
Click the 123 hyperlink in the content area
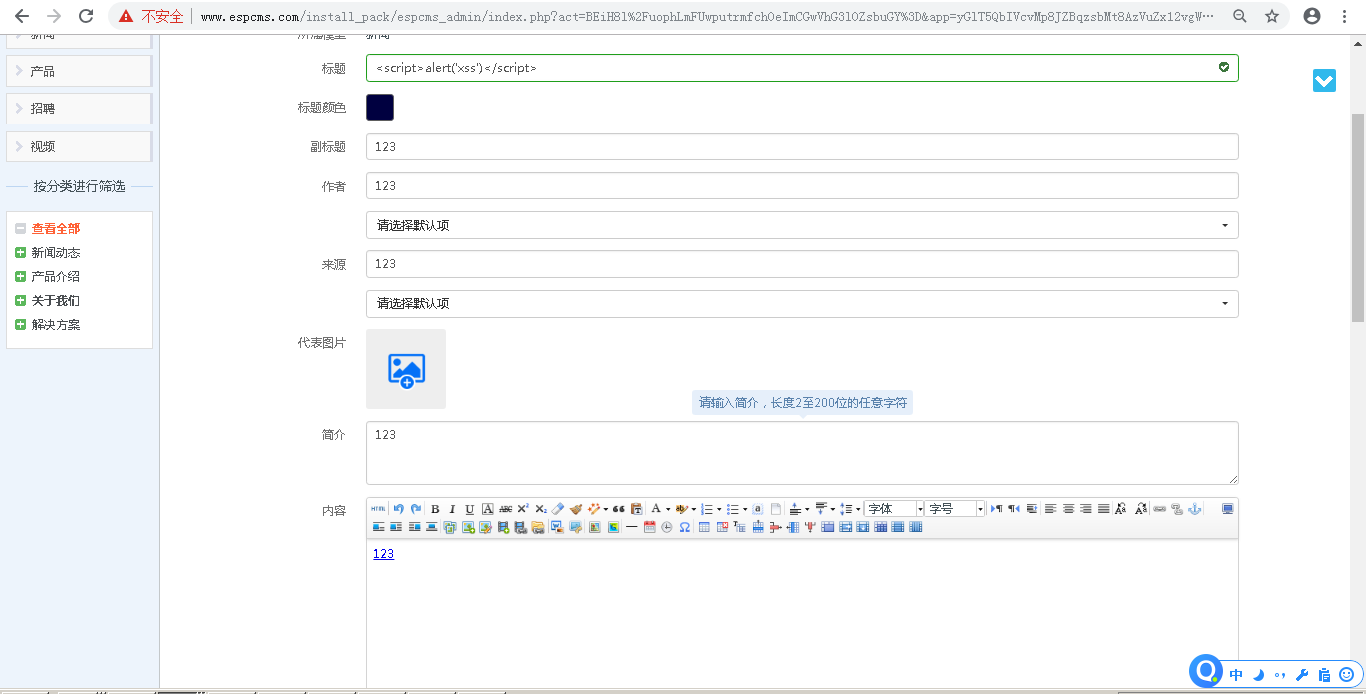pyautogui.click(x=382, y=553)
